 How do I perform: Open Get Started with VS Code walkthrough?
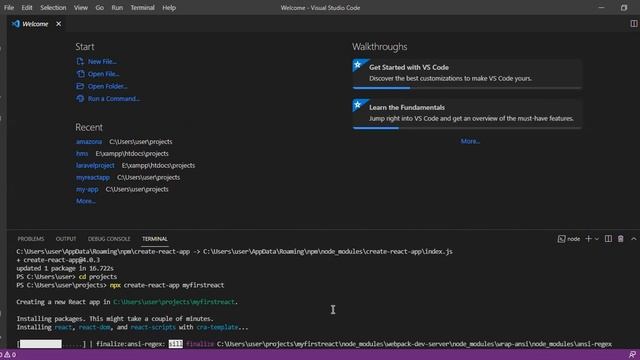tap(467, 73)
